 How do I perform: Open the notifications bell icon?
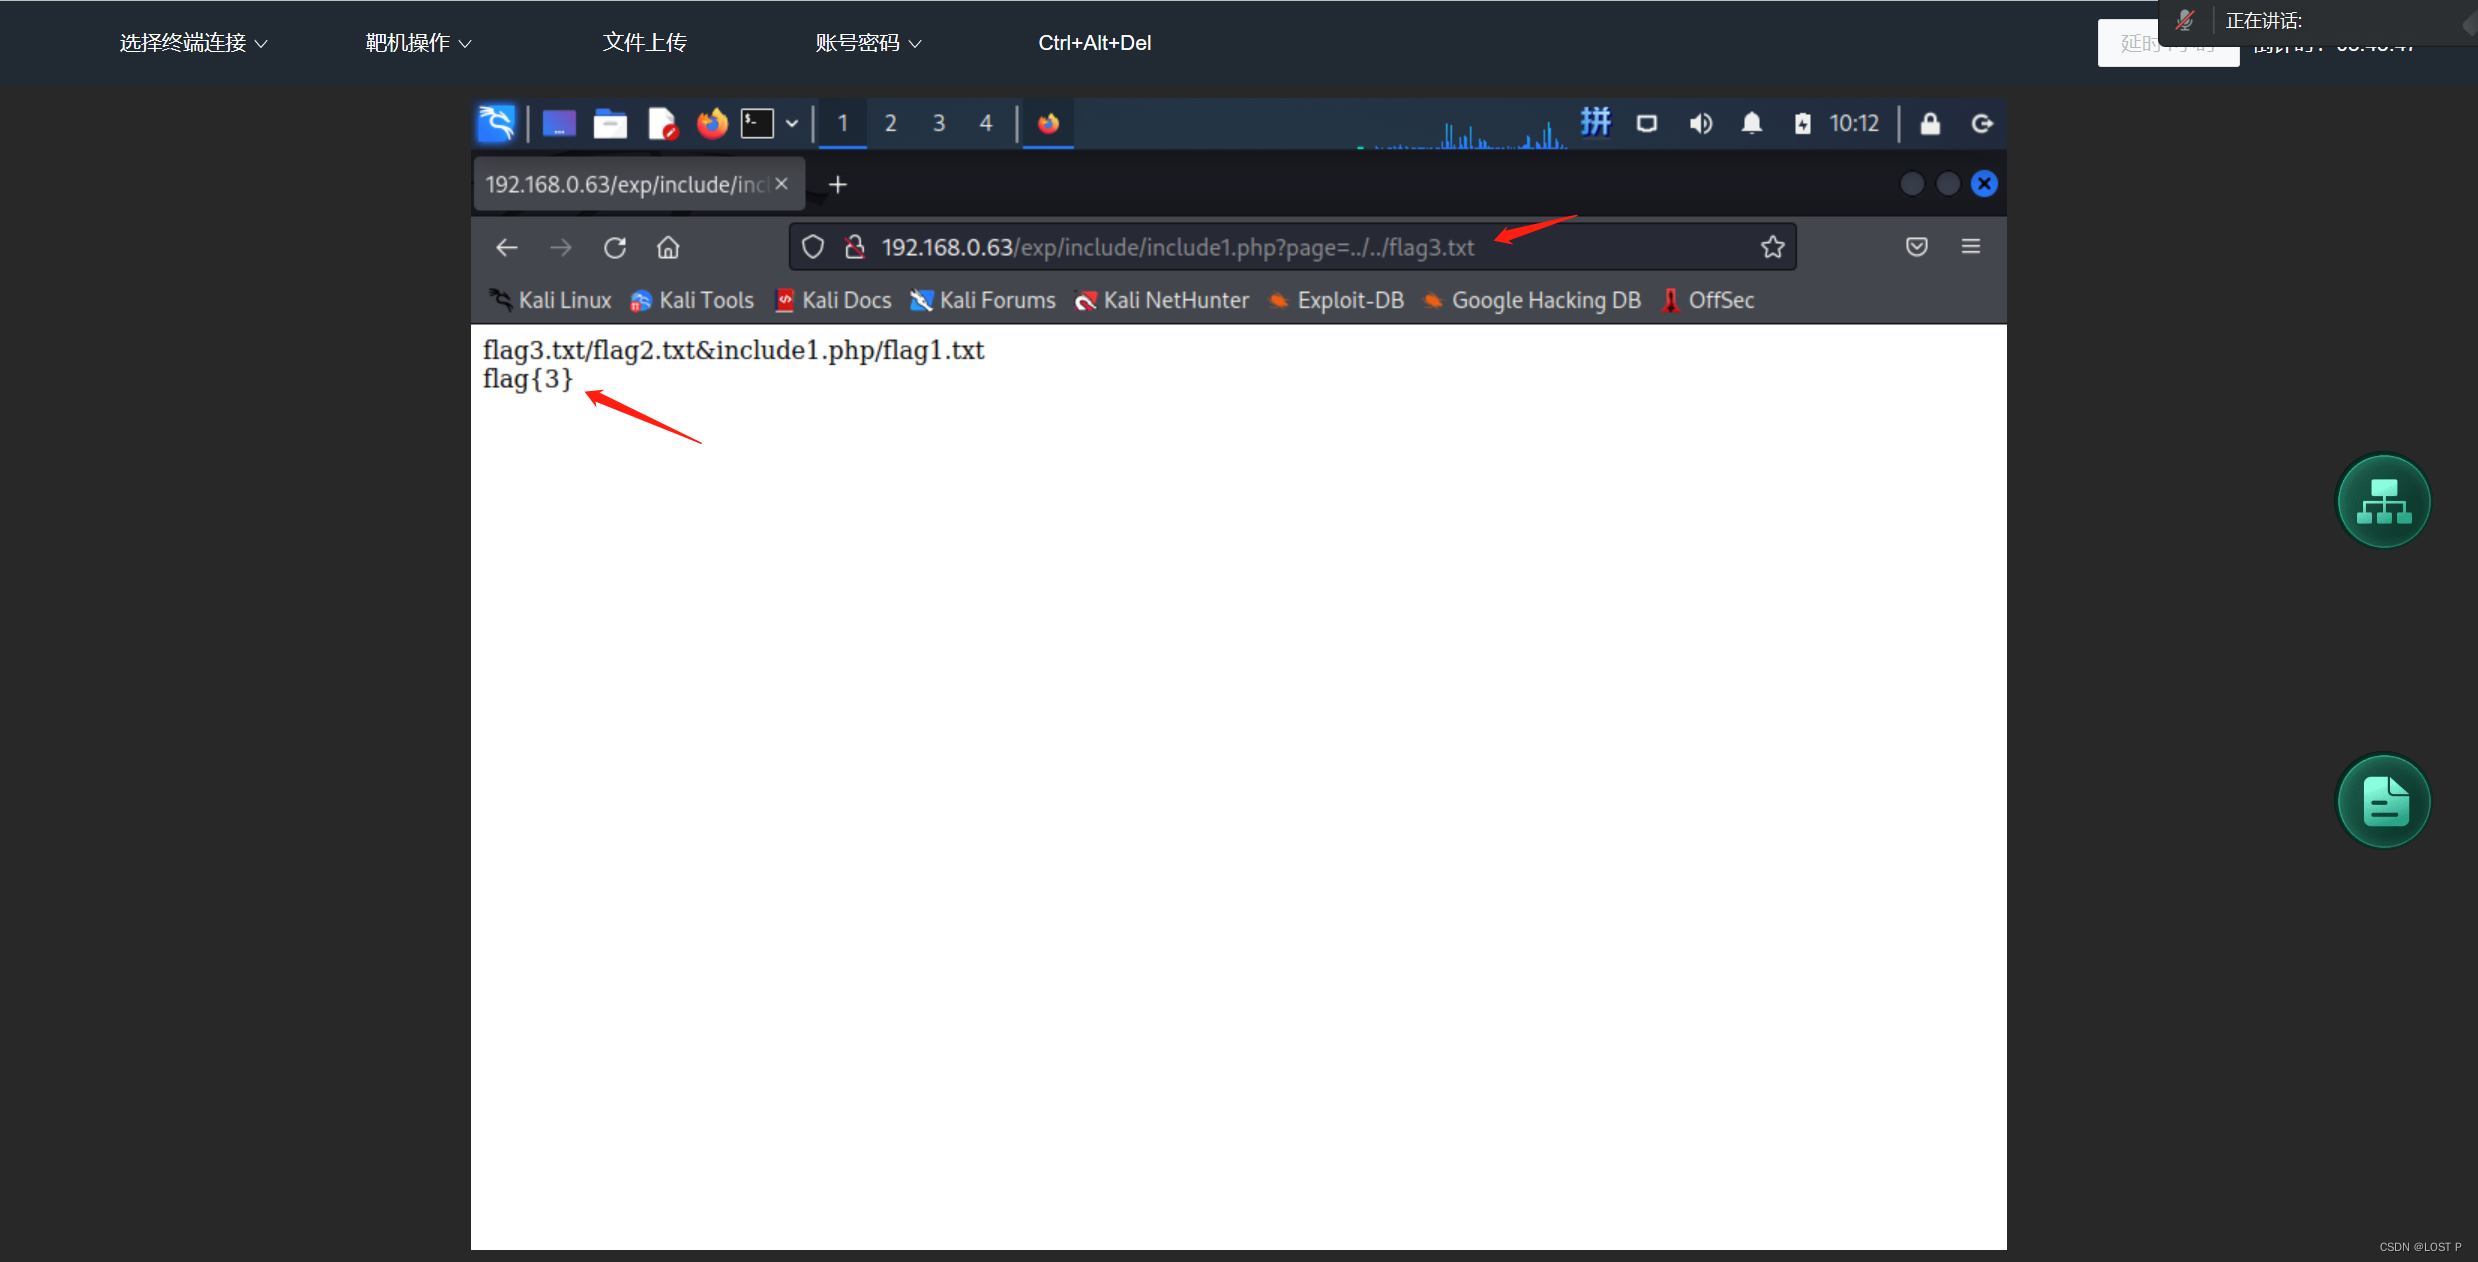(1751, 123)
